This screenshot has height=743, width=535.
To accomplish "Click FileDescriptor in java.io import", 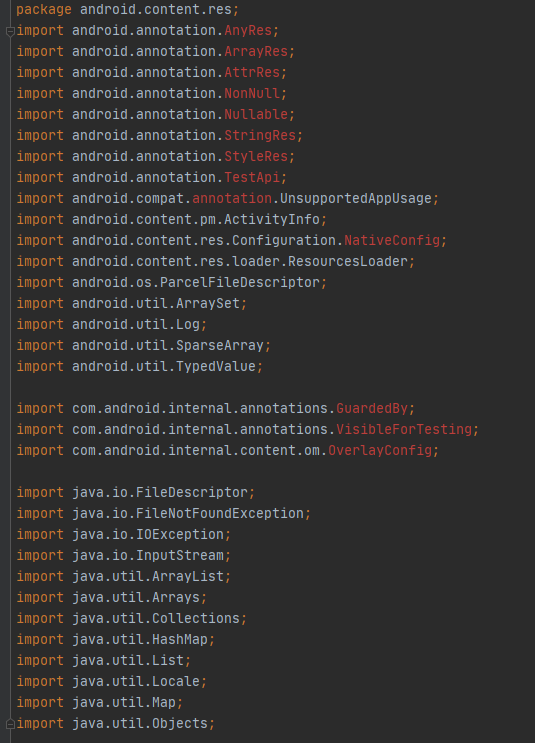I will point(192,492).
